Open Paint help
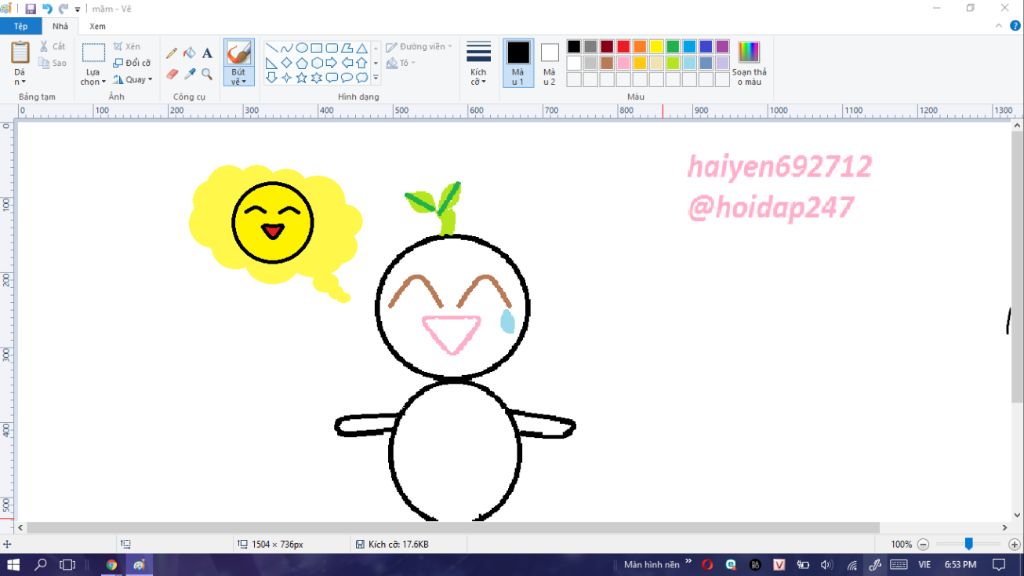The image size is (1024, 576). (1015, 26)
